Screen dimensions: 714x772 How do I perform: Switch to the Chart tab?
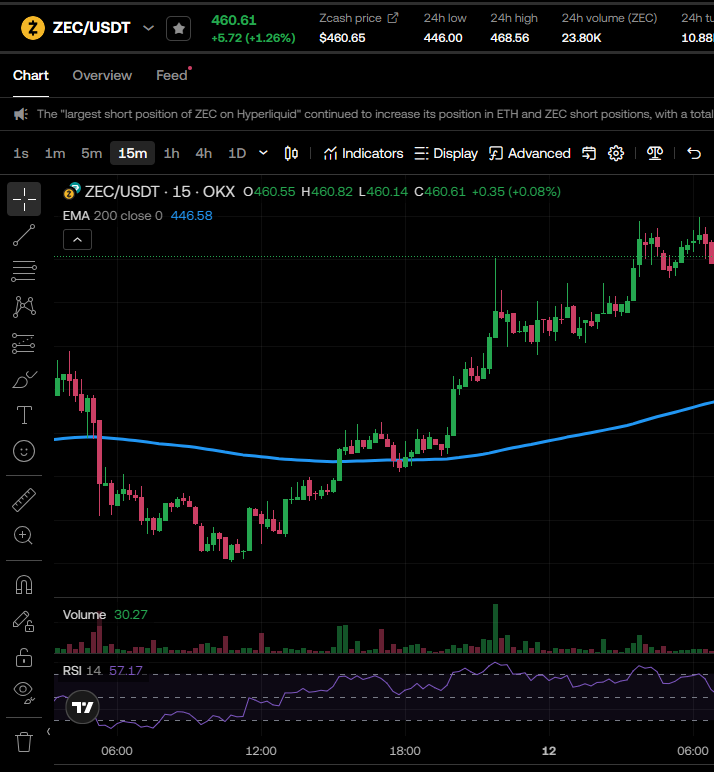(31, 75)
